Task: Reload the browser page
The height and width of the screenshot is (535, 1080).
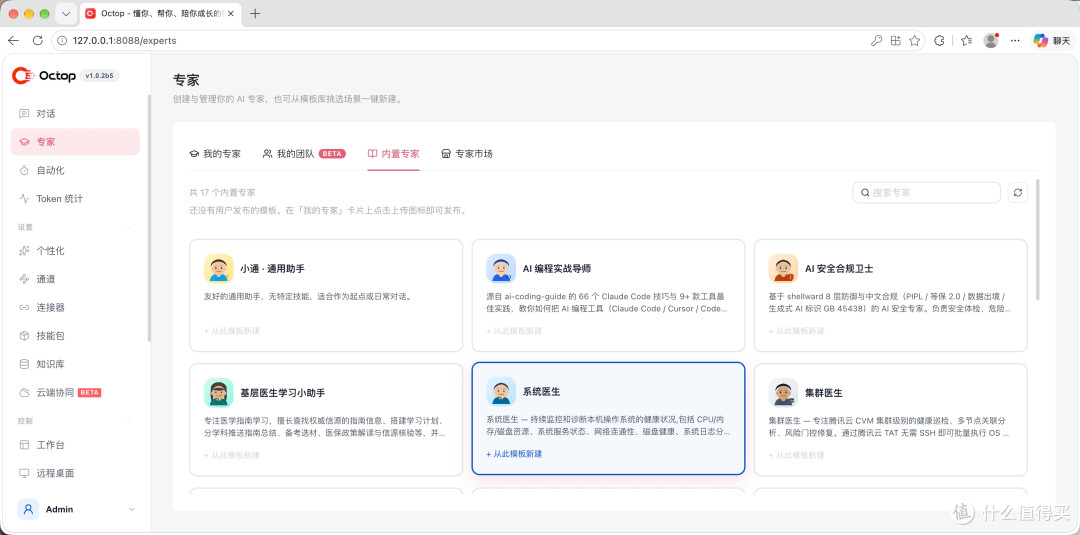Action: [38, 41]
